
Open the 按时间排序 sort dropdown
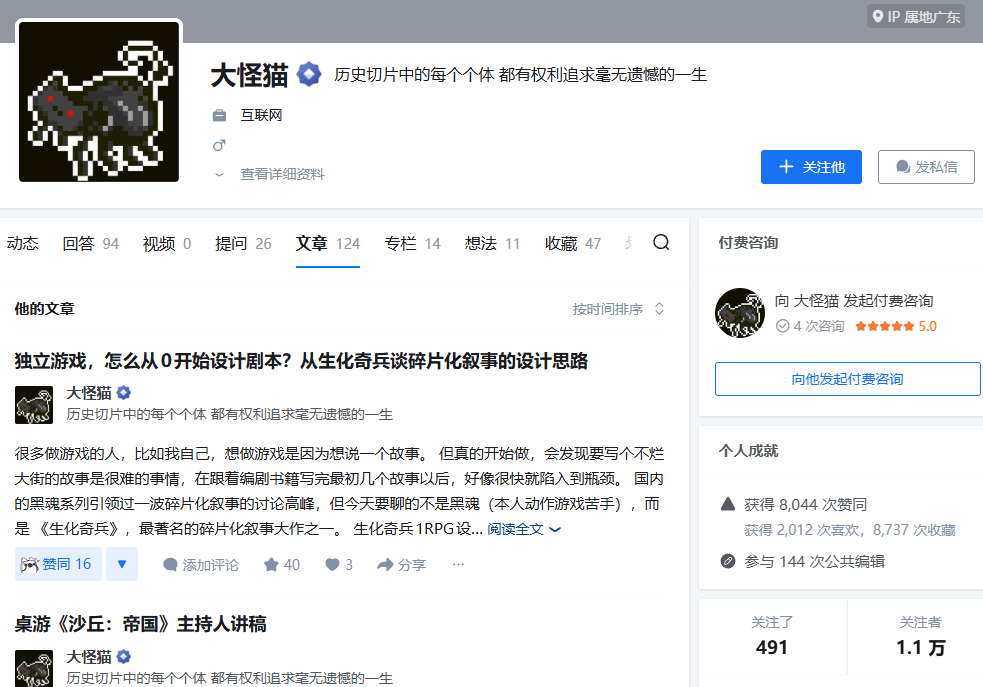point(618,309)
